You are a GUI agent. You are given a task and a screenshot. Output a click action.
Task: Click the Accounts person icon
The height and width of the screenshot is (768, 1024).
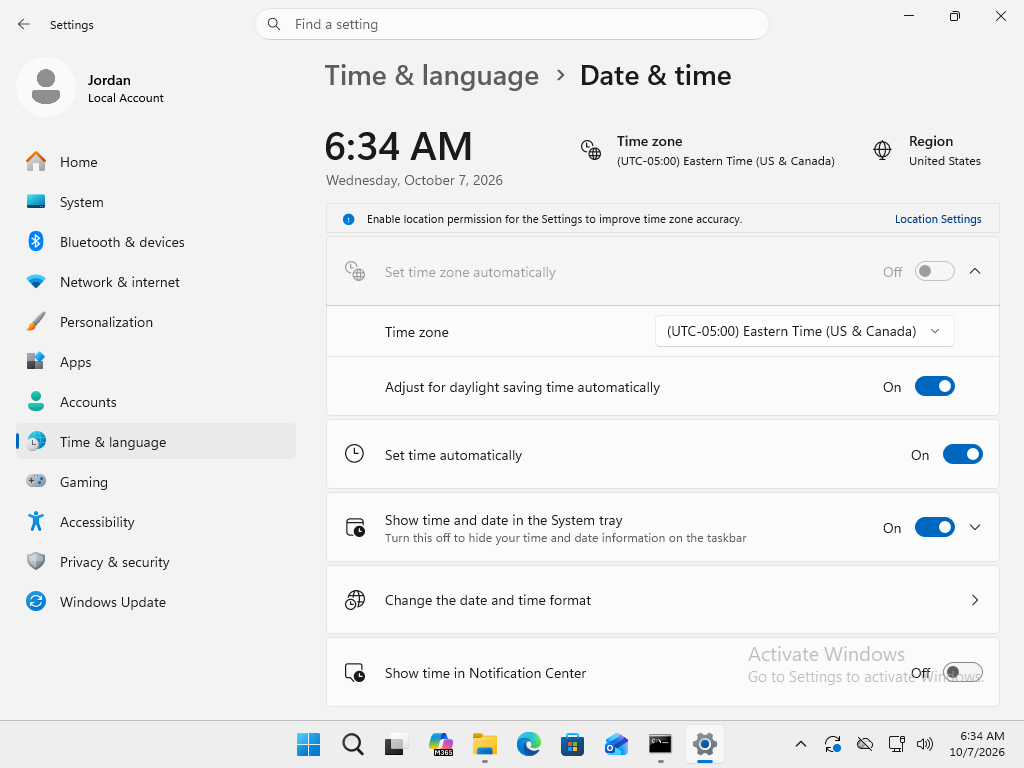click(36, 401)
